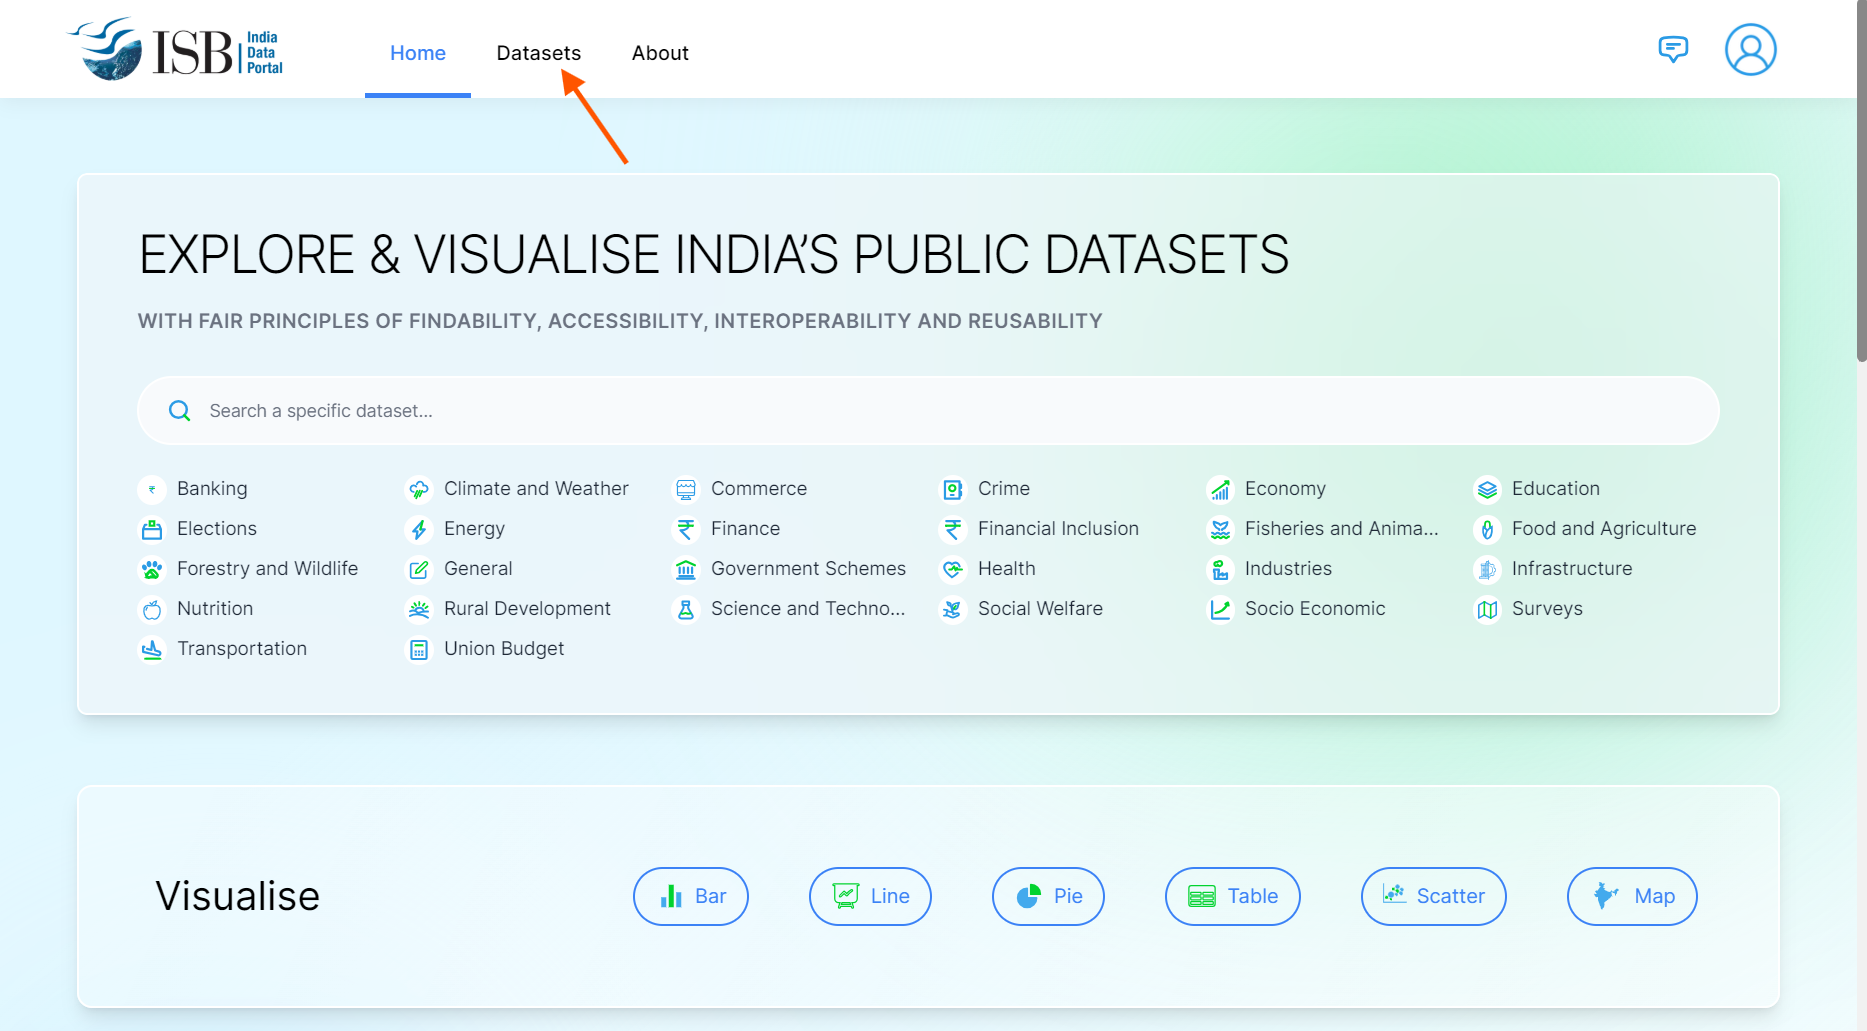Click the search magnifier icon

180,411
